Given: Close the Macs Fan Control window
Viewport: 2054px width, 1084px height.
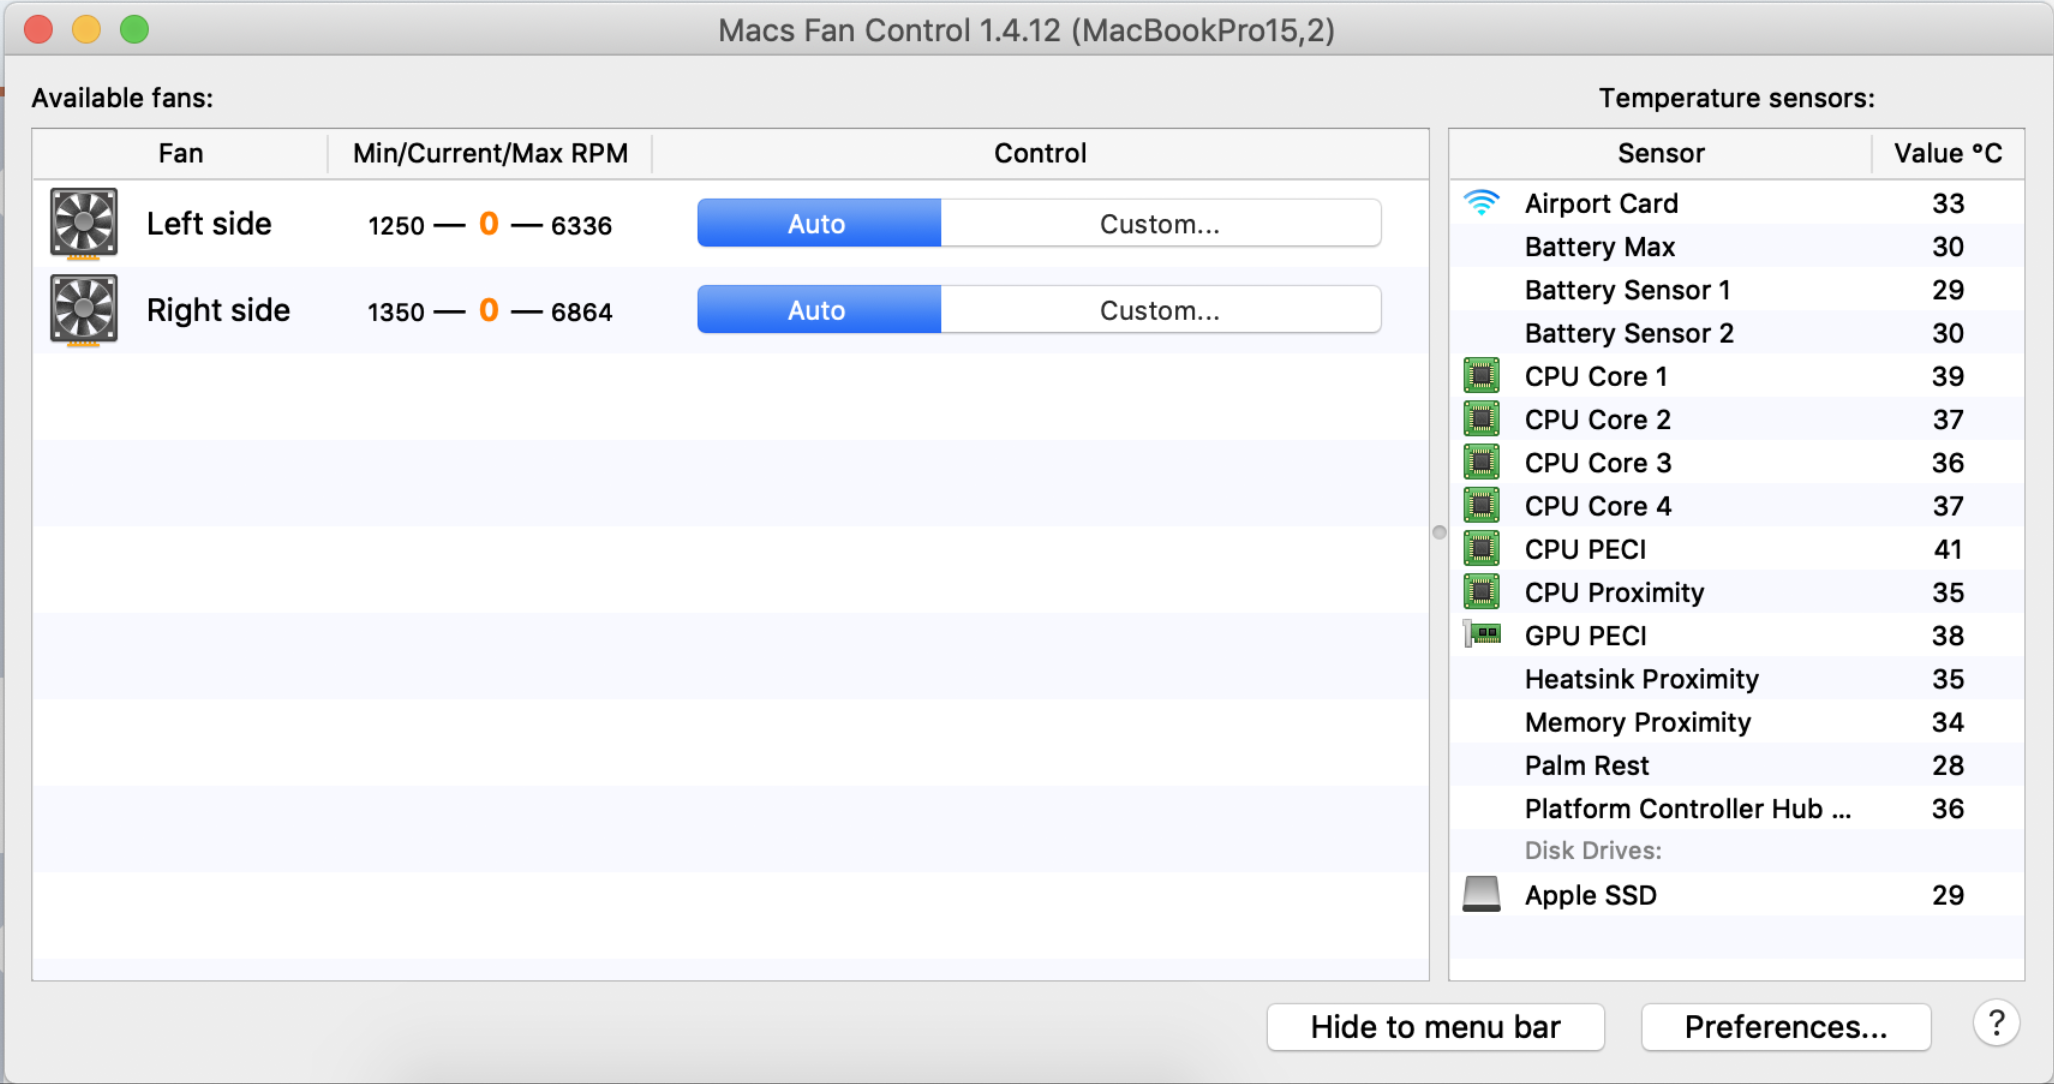Looking at the screenshot, I should coord(38,29).
